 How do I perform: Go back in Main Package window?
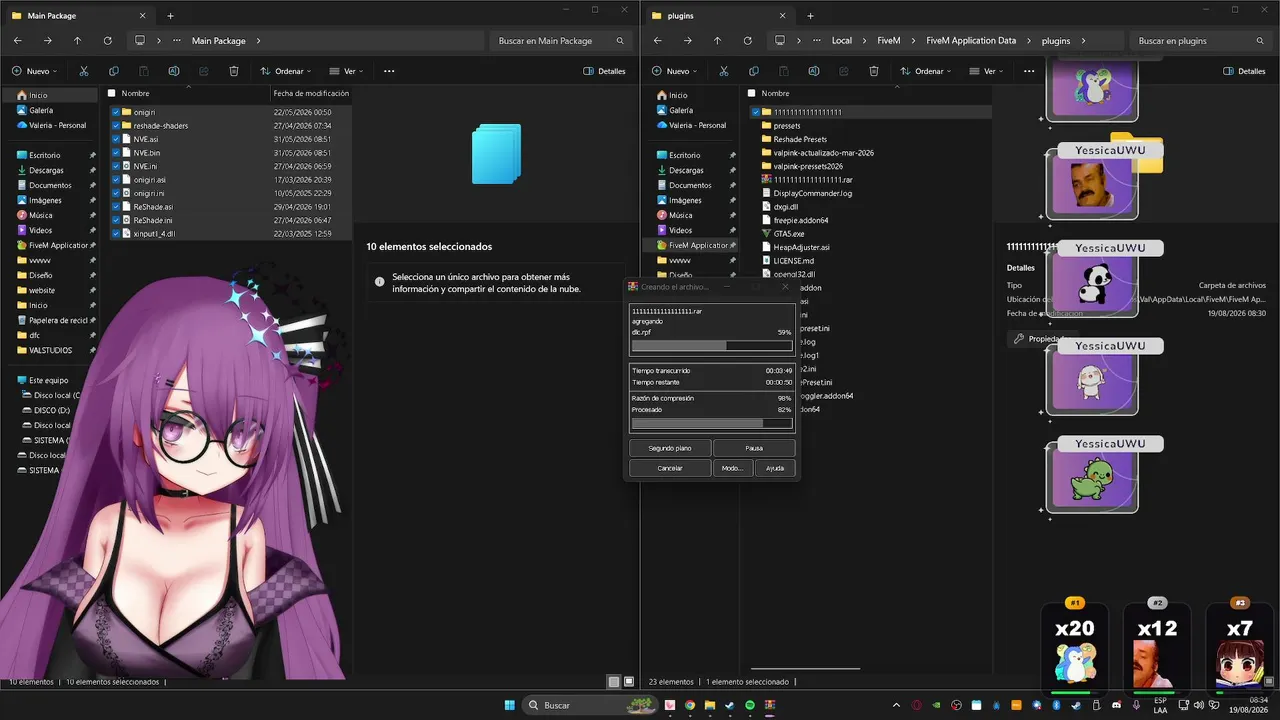click(18, 41)
